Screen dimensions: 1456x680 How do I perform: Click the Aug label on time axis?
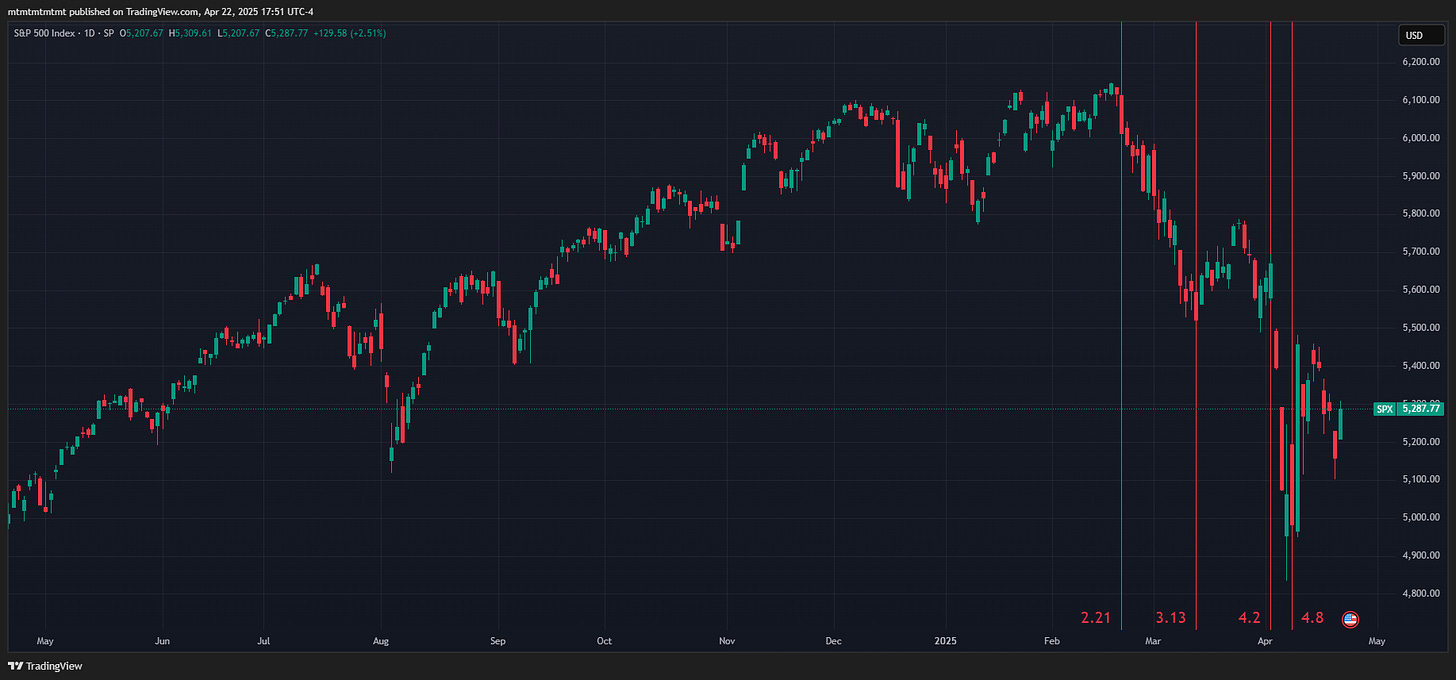point(381,639)
